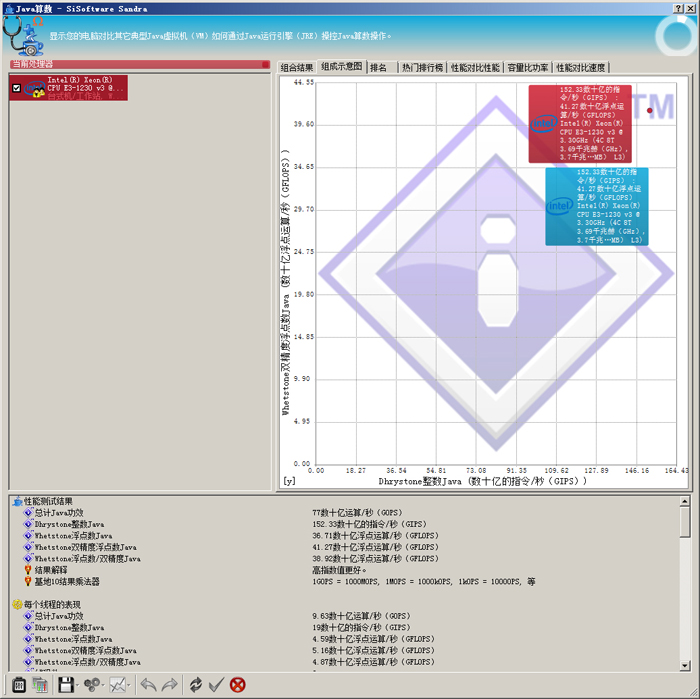Click the value 19数十亿的指令/秒

[361, 628]
